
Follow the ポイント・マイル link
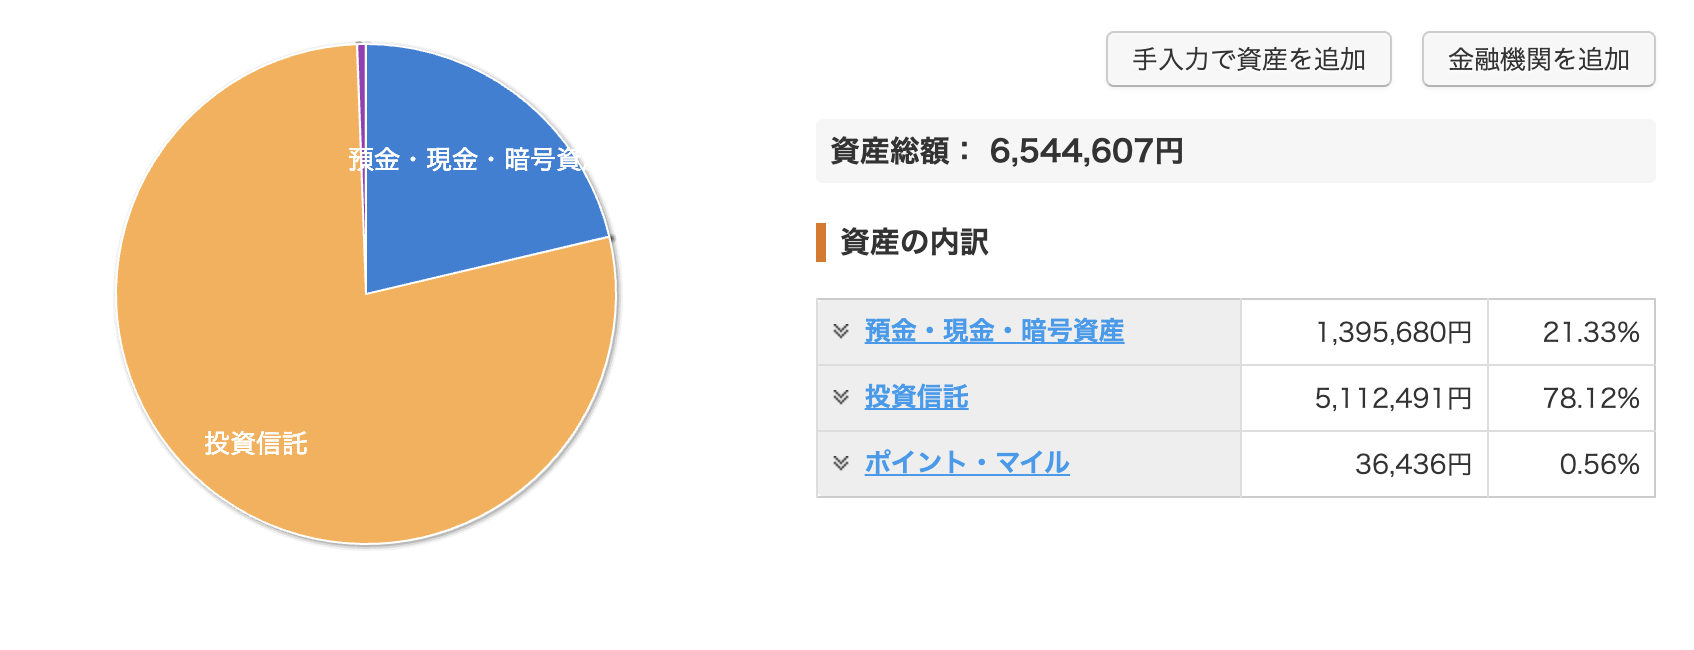coord(967,463)
